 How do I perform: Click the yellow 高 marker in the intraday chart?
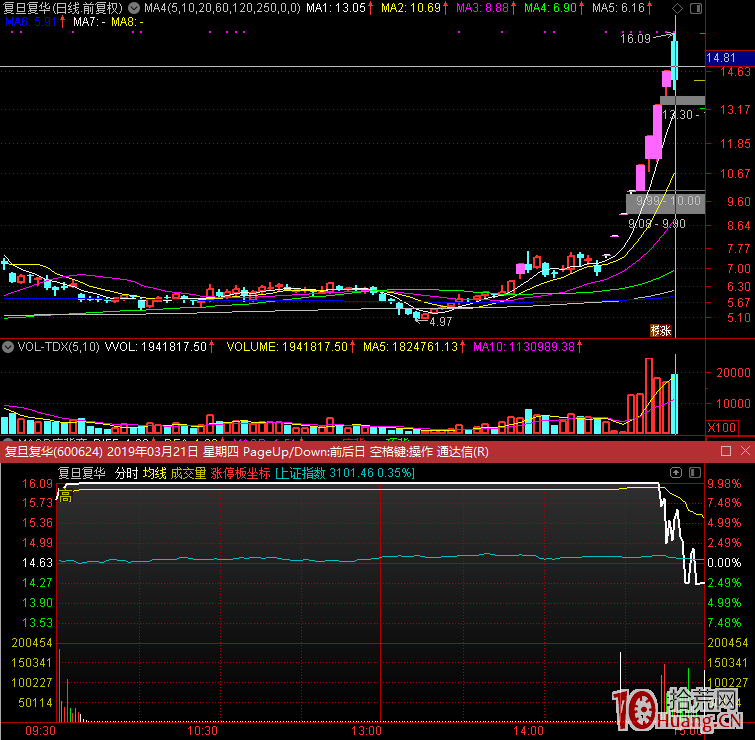[65, 496]
